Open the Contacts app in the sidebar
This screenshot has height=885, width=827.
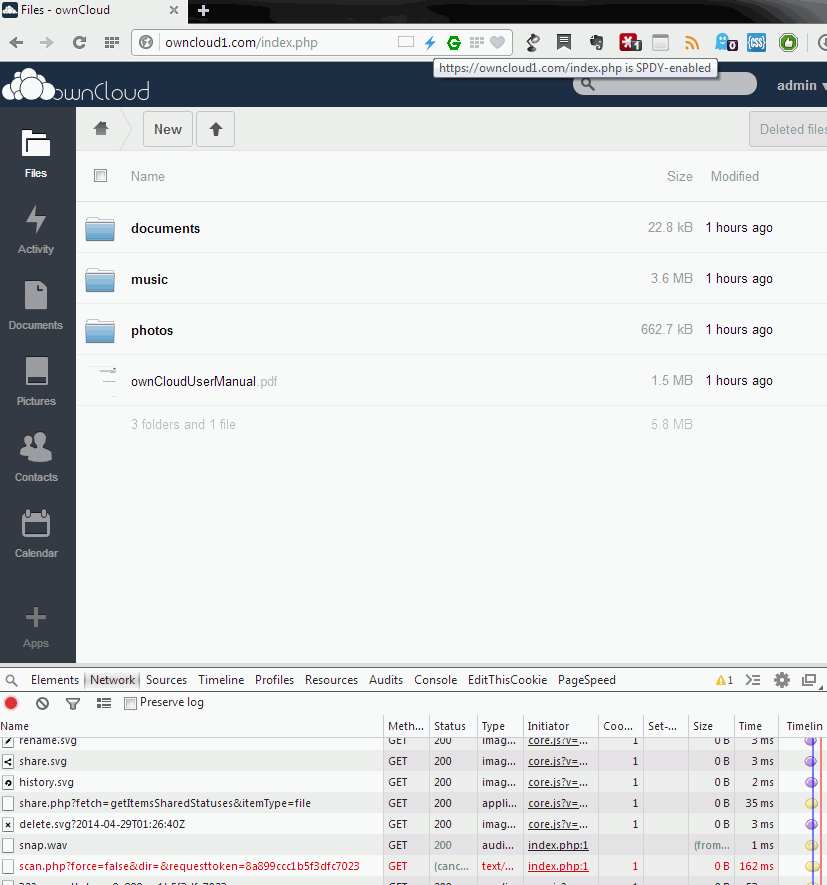click(x=36, y=457)
